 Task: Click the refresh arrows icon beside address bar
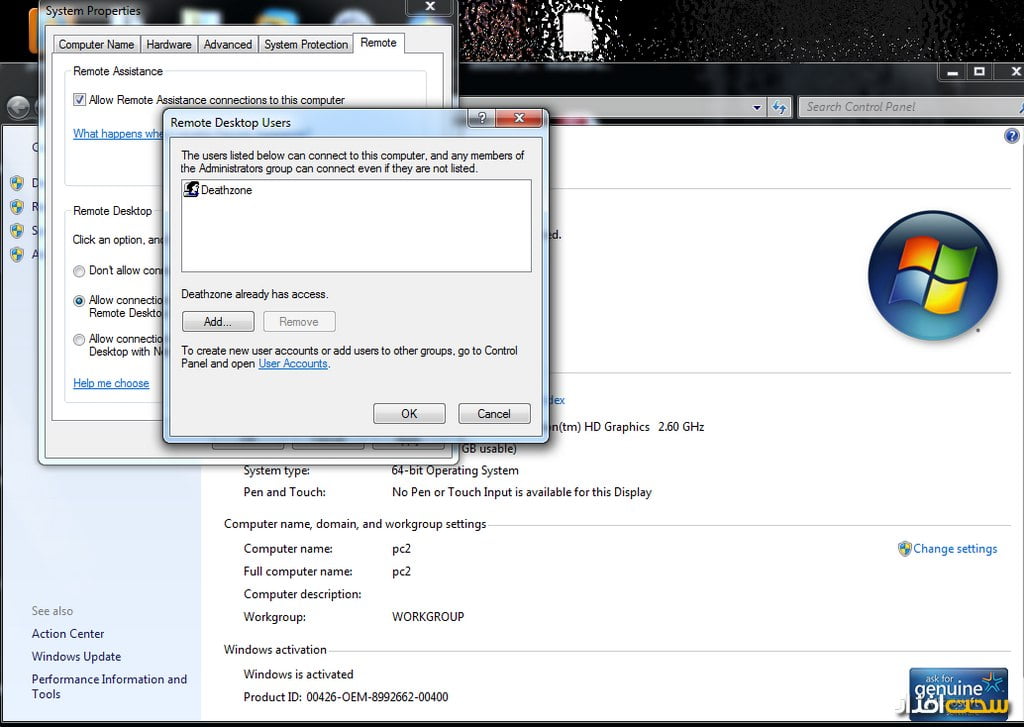(x=780, y=107)
